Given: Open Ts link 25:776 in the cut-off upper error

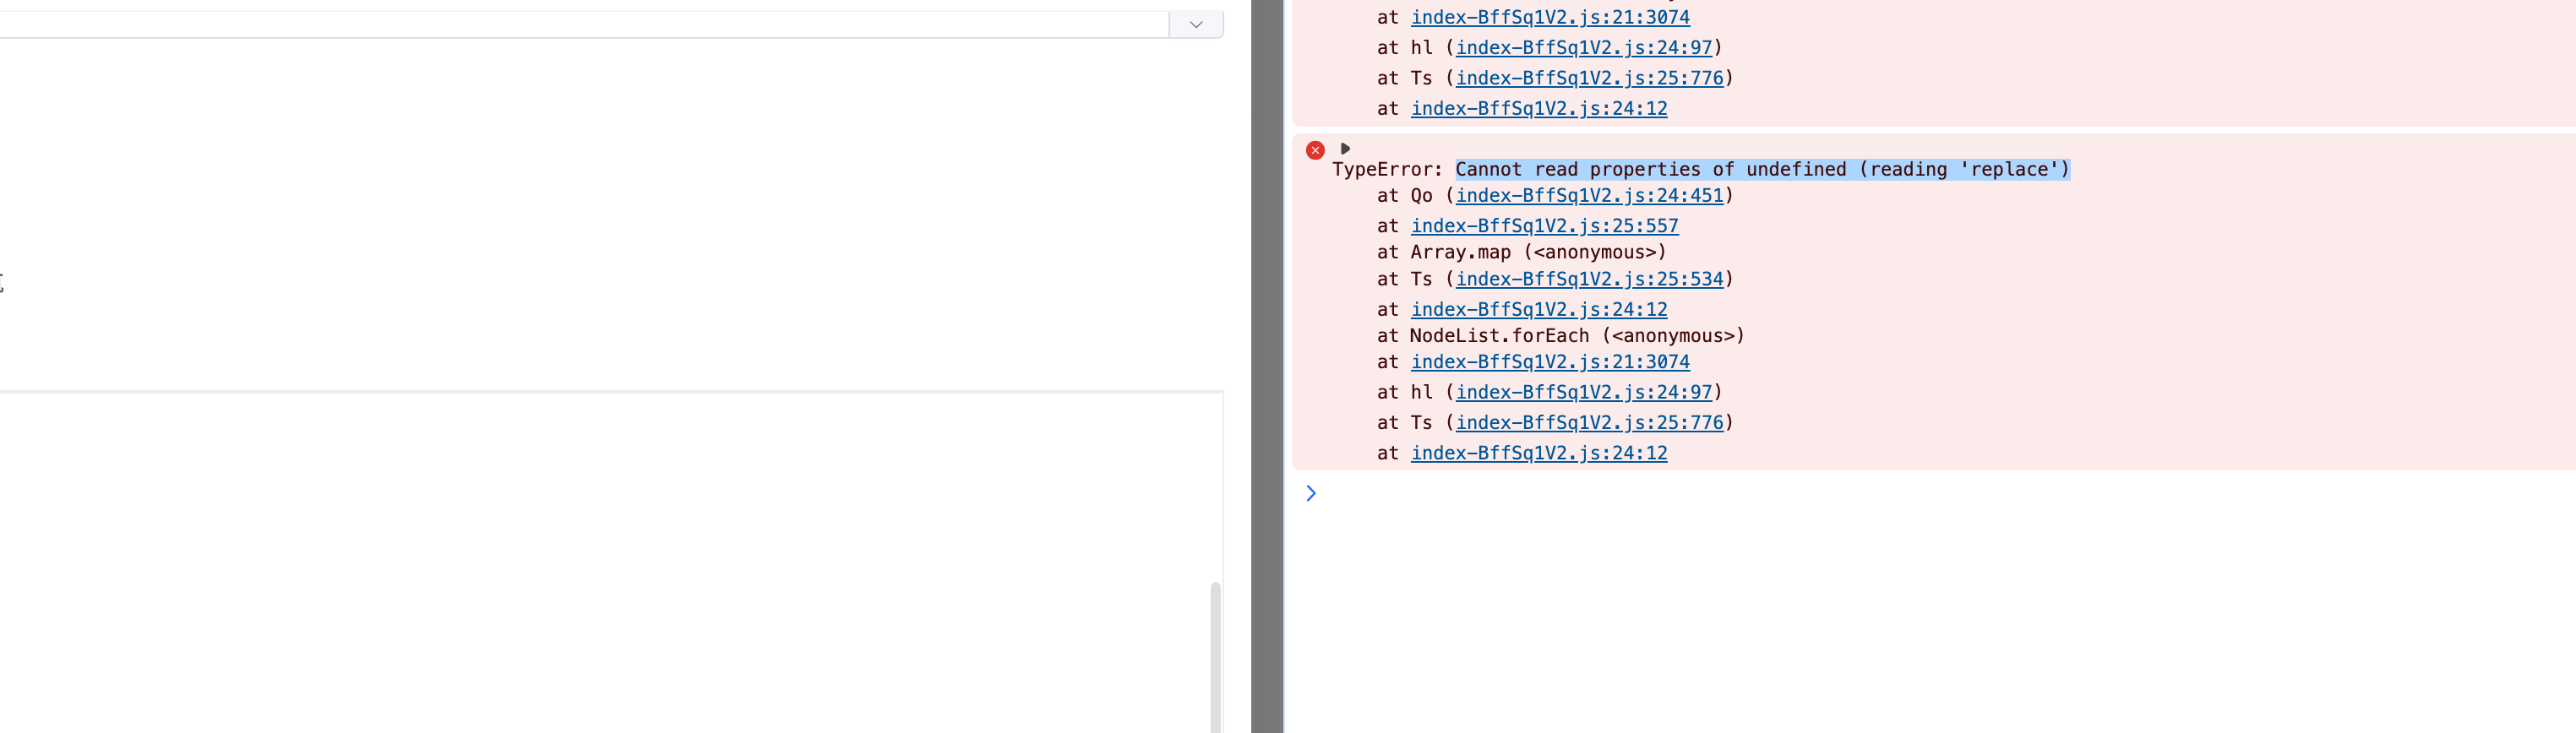Looking at the screenshot, I should [x=1589, y=77].
